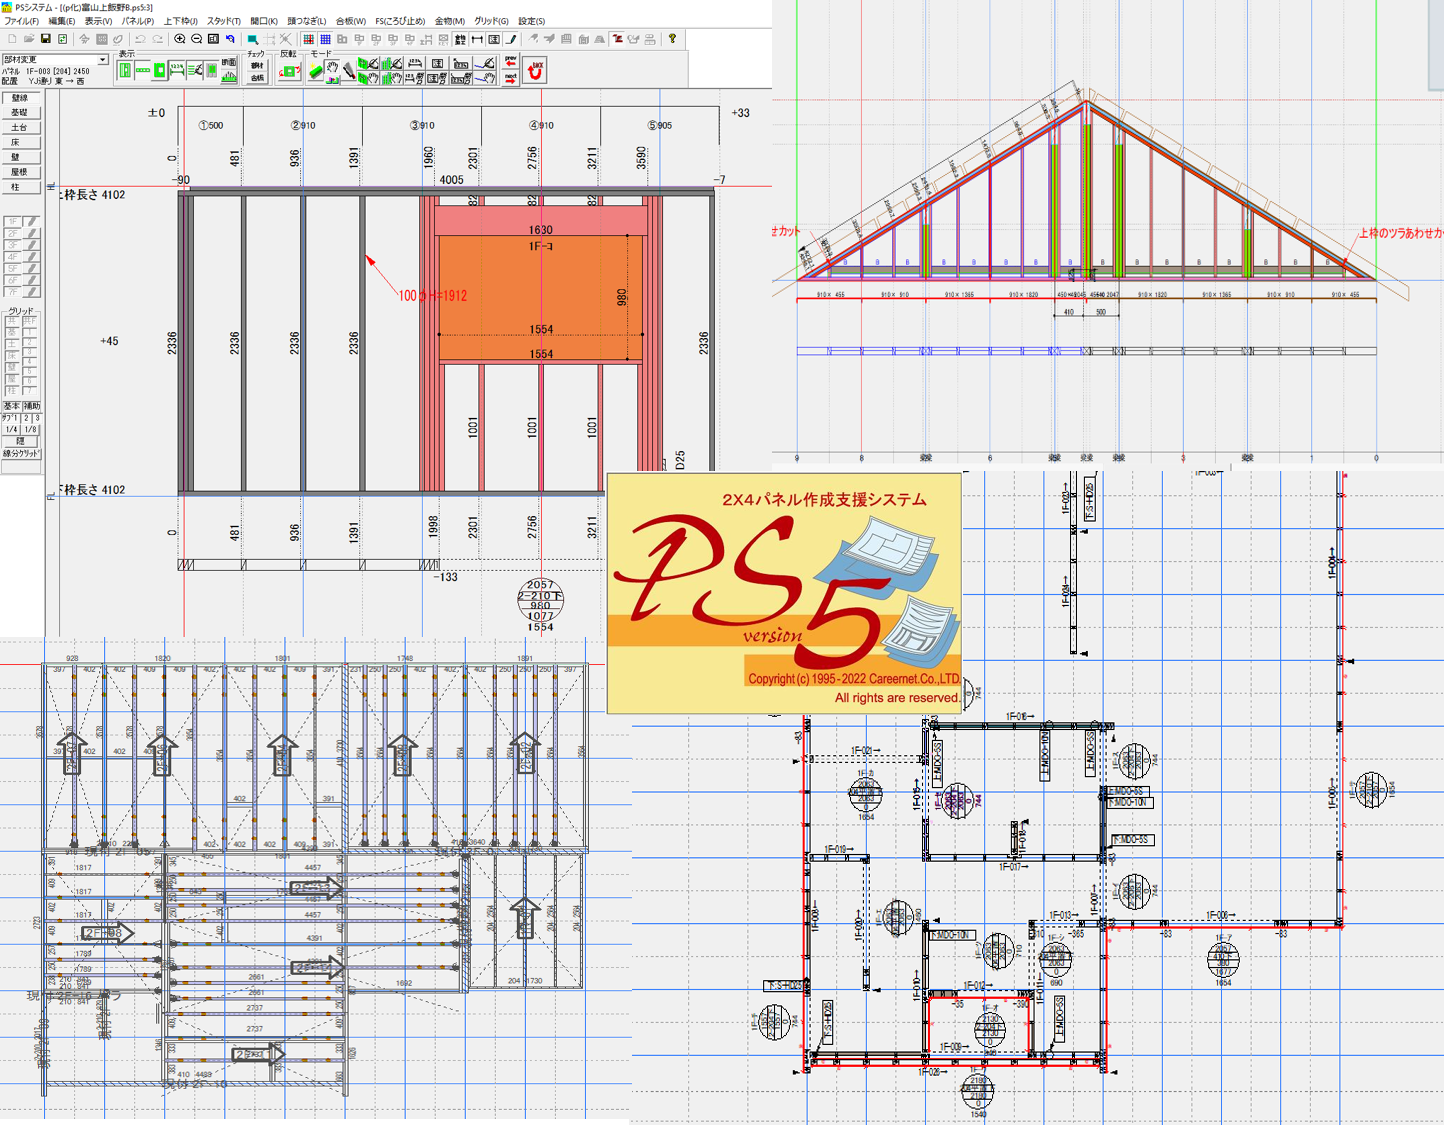Screen dimensions: 1444x1125
Task: Click the 屋根 side button
Action: (x=20, y=172)
